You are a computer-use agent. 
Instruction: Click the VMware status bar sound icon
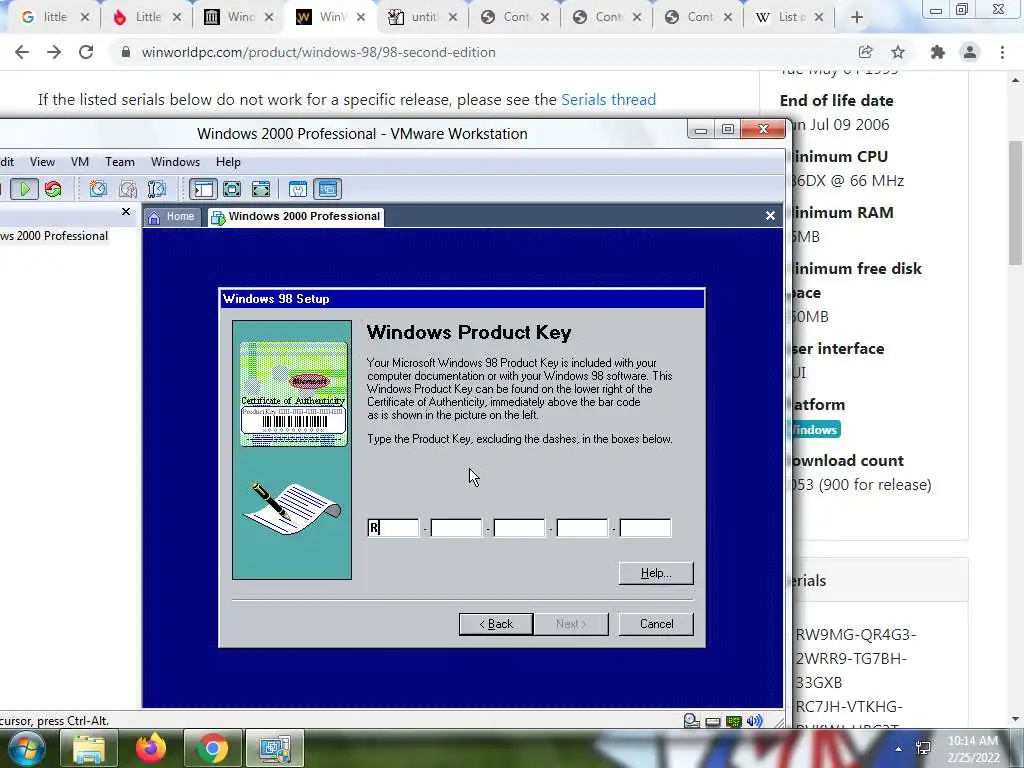[x=754, y=720]
